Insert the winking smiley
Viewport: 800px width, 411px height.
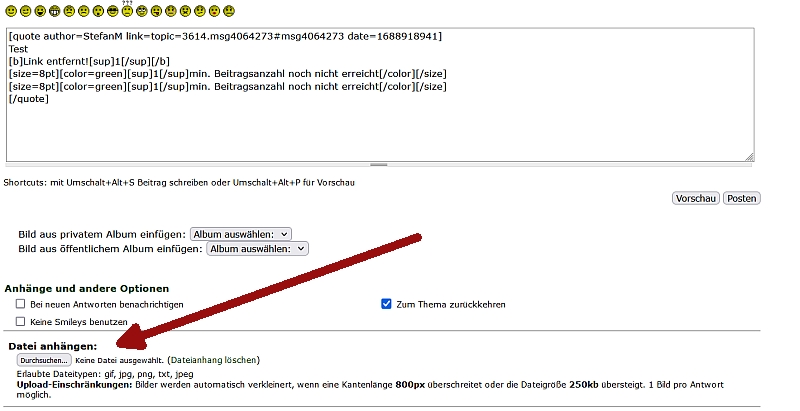[x=25, y=12]
